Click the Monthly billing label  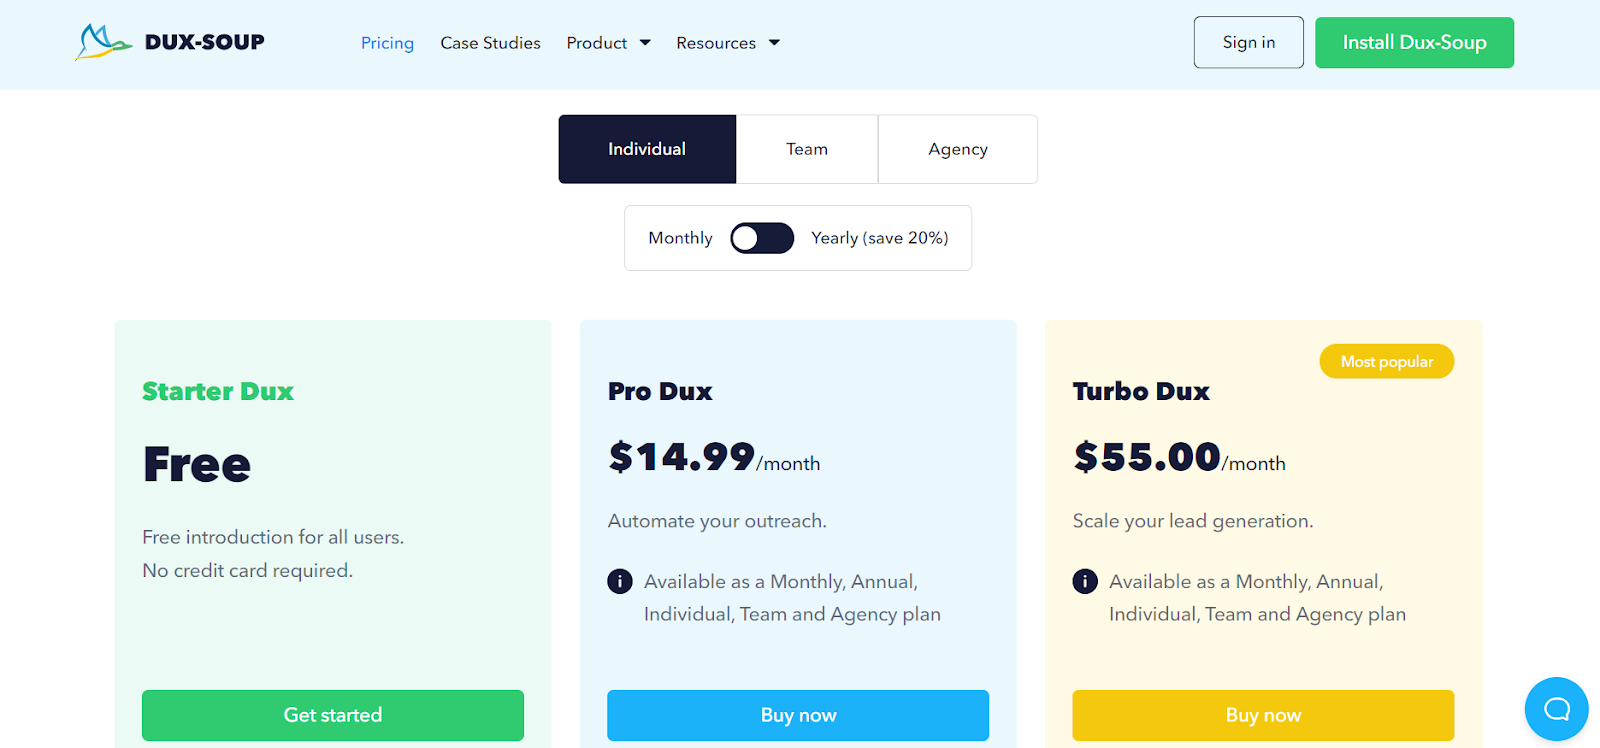point(680,238)
